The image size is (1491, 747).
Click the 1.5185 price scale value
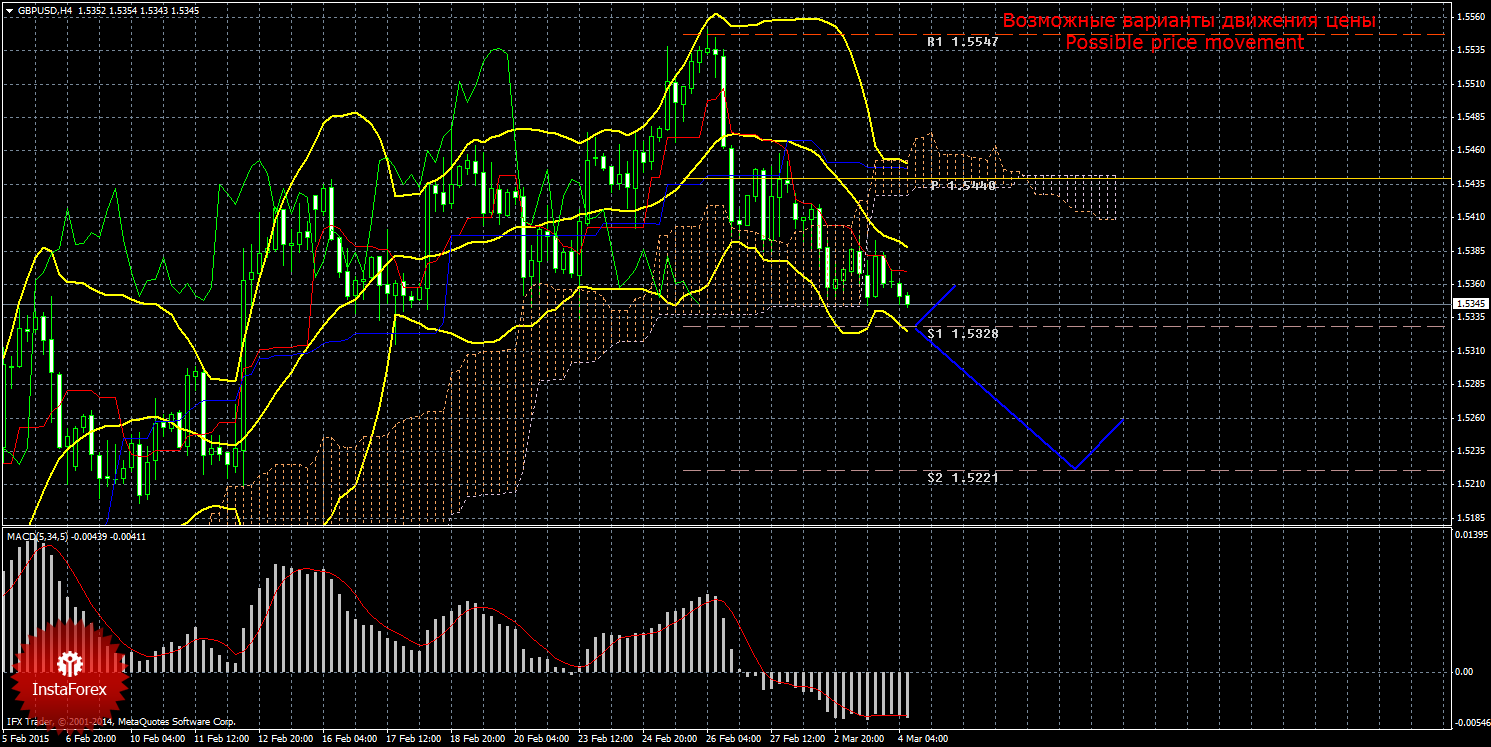(x=1469, y=517)
